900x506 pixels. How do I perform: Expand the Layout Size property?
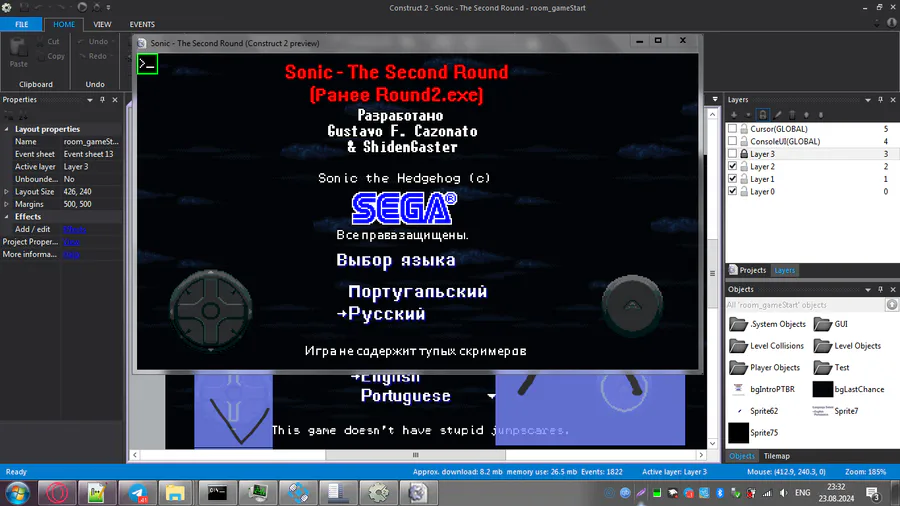[6, 192]
